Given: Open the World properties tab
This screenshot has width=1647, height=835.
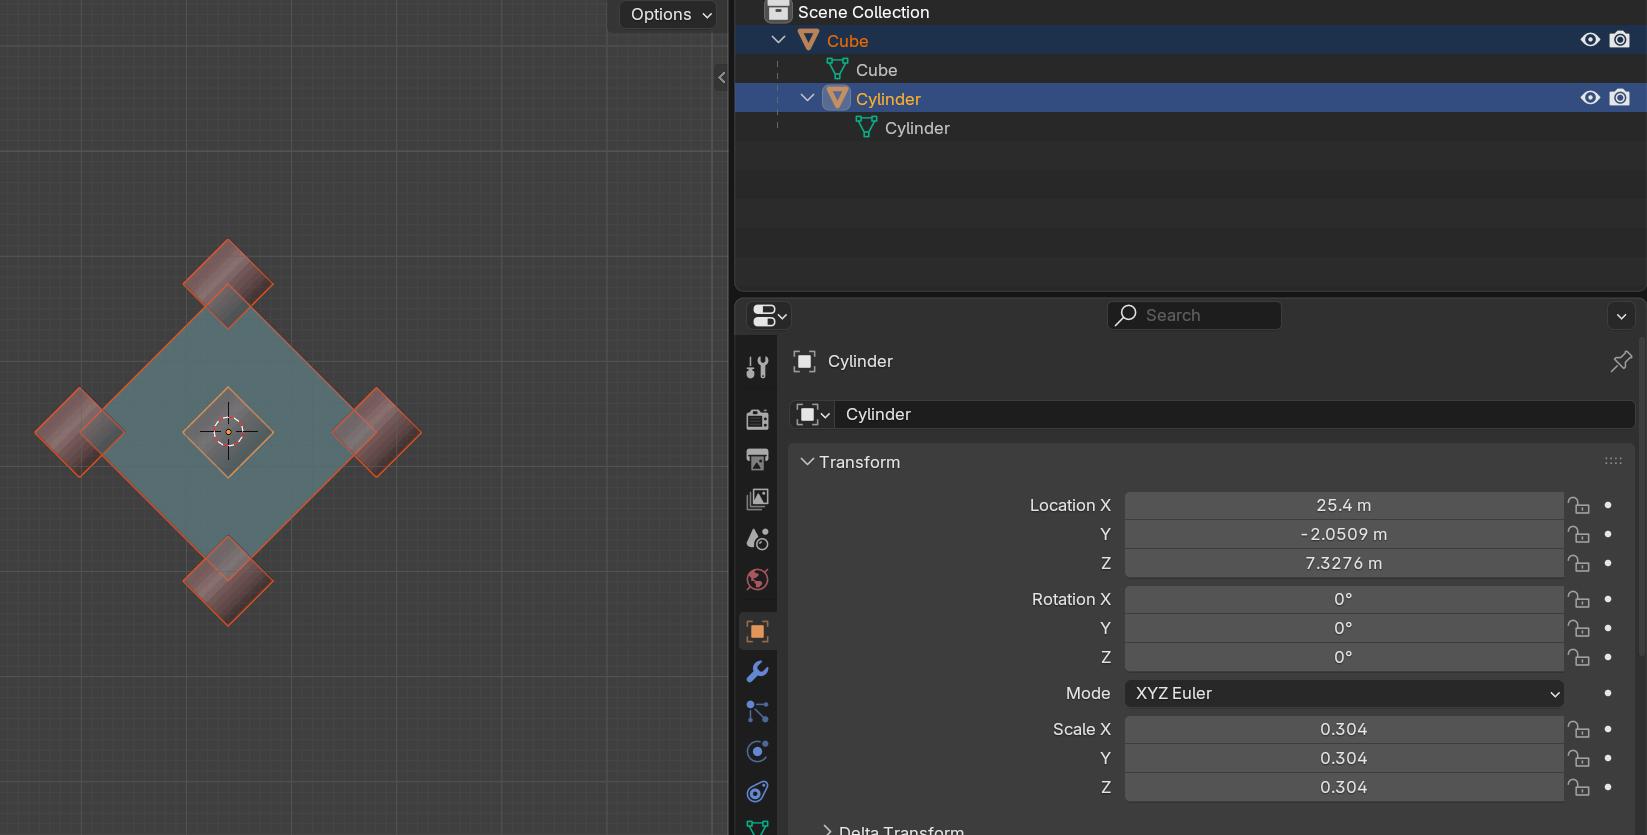Looking at the screenshot, I should (757, 580).
